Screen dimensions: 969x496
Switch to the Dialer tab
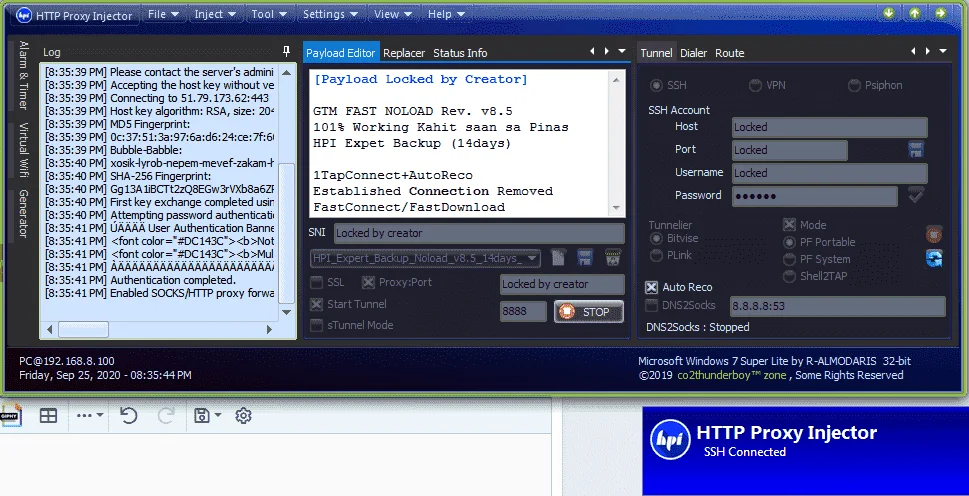pos(693,53)
